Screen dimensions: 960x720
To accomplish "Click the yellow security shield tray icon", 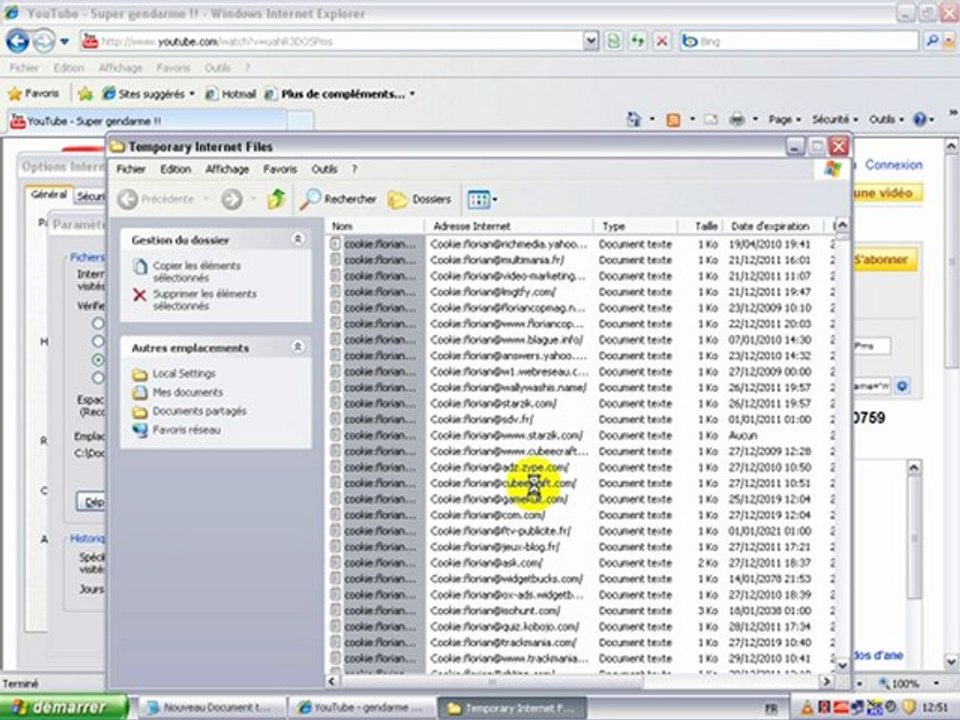I will point(909,708).
